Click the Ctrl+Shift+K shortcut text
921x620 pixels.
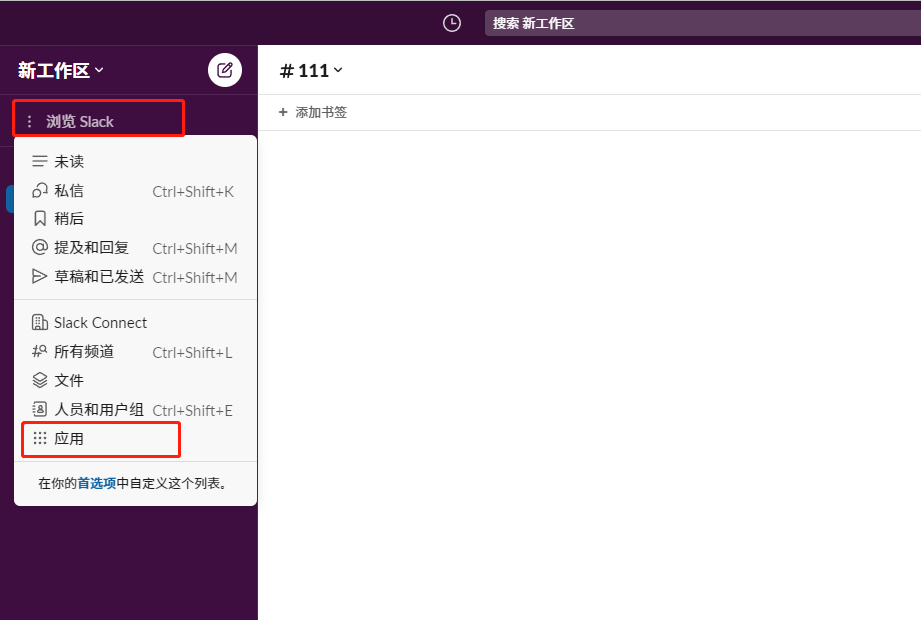pyautogui.click(x=193, y=191)
